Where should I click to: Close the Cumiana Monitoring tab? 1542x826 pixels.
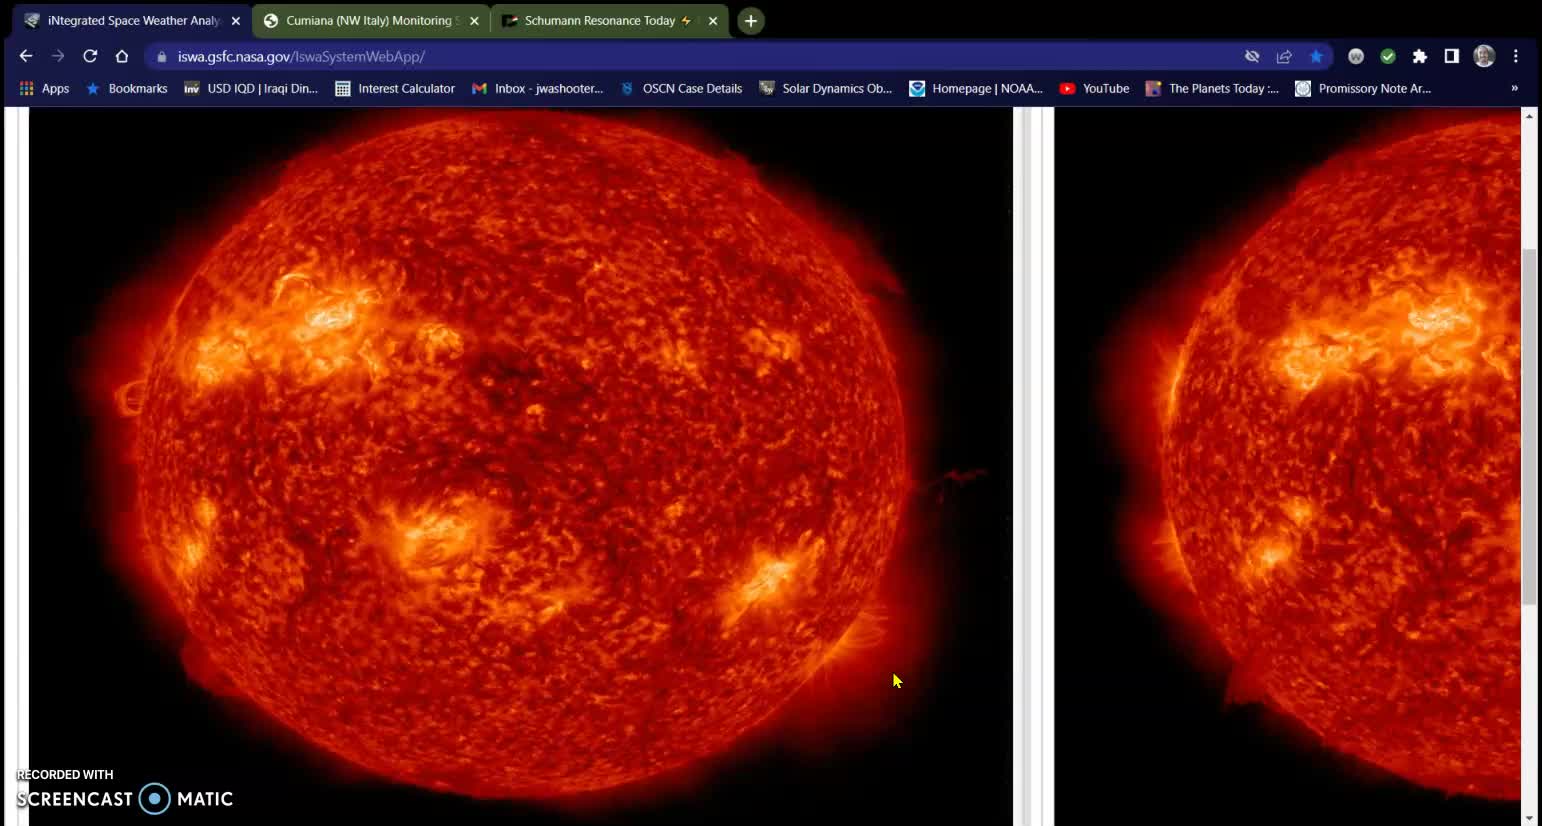click(474, 20)
